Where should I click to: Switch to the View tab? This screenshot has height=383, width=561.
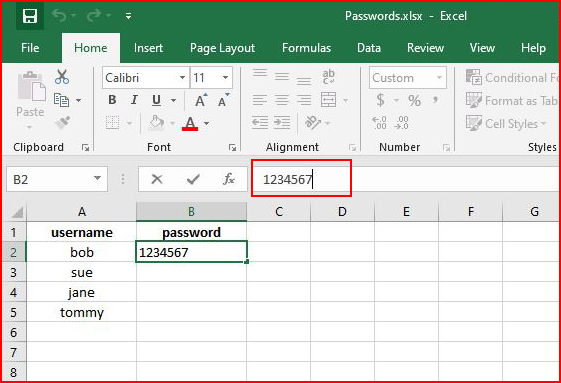click(482, 48)
